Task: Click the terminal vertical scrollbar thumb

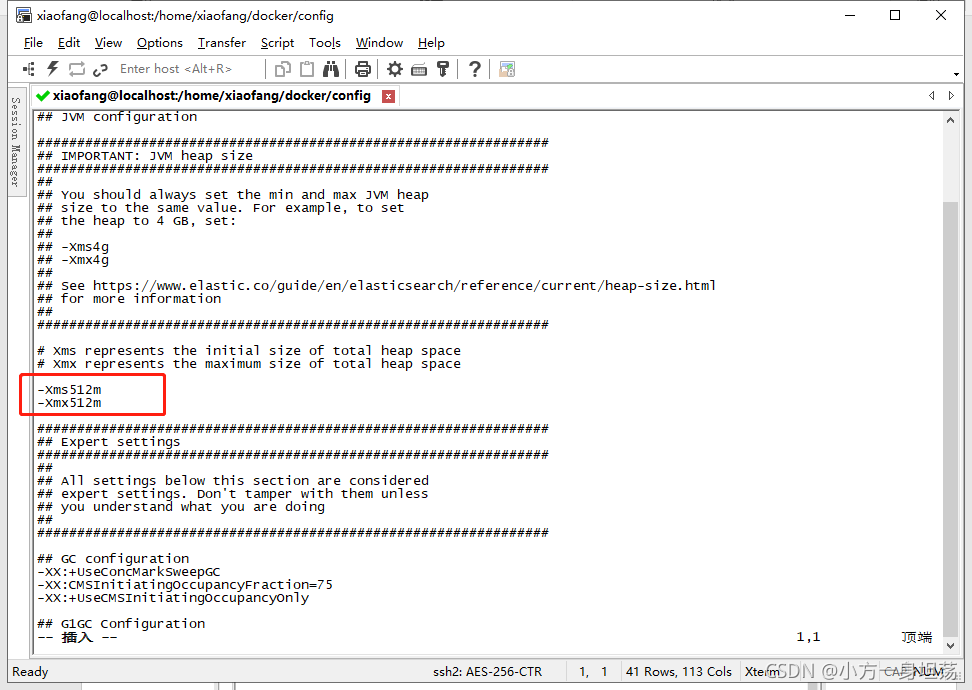Action: pos(950,418)
